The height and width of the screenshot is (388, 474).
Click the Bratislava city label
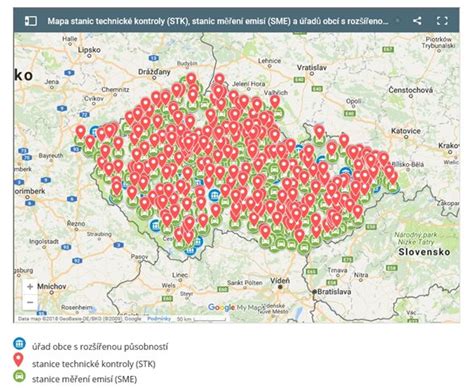pos(334,292)
